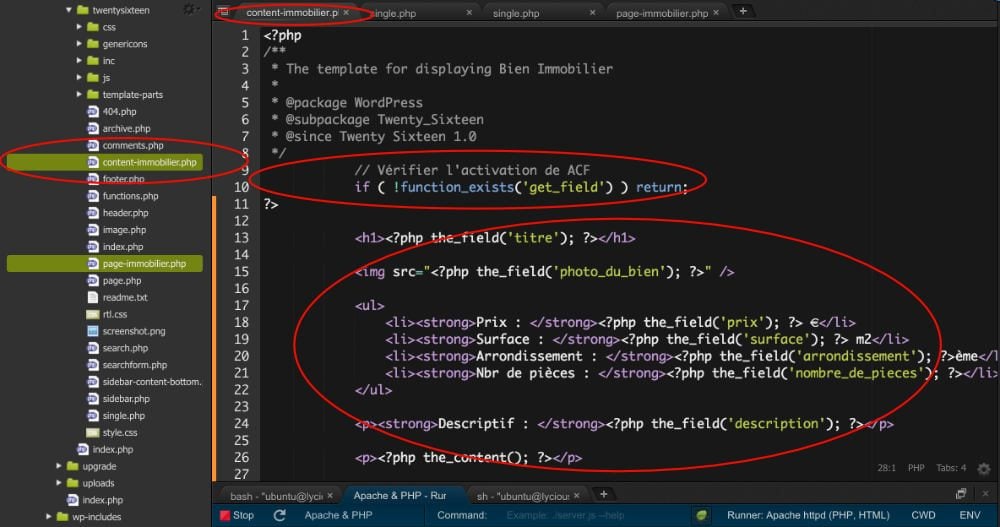Open the file tree settings gear
This screenshot has width=1000, height=527.
187,9
